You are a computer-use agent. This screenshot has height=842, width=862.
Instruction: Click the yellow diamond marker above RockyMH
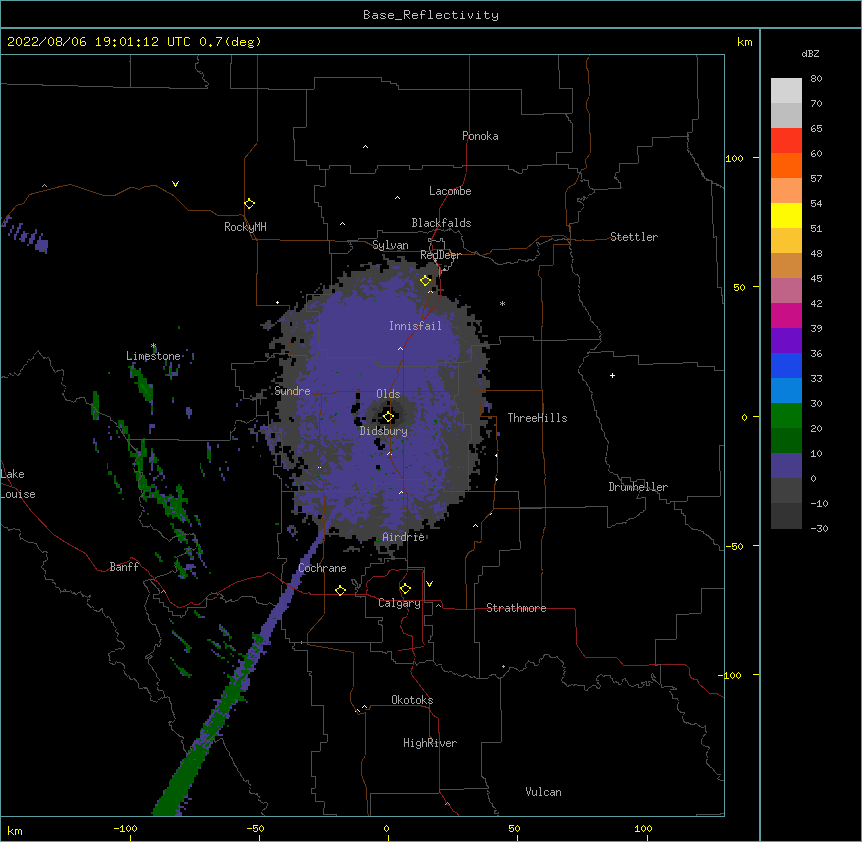[x=250, y=204]
